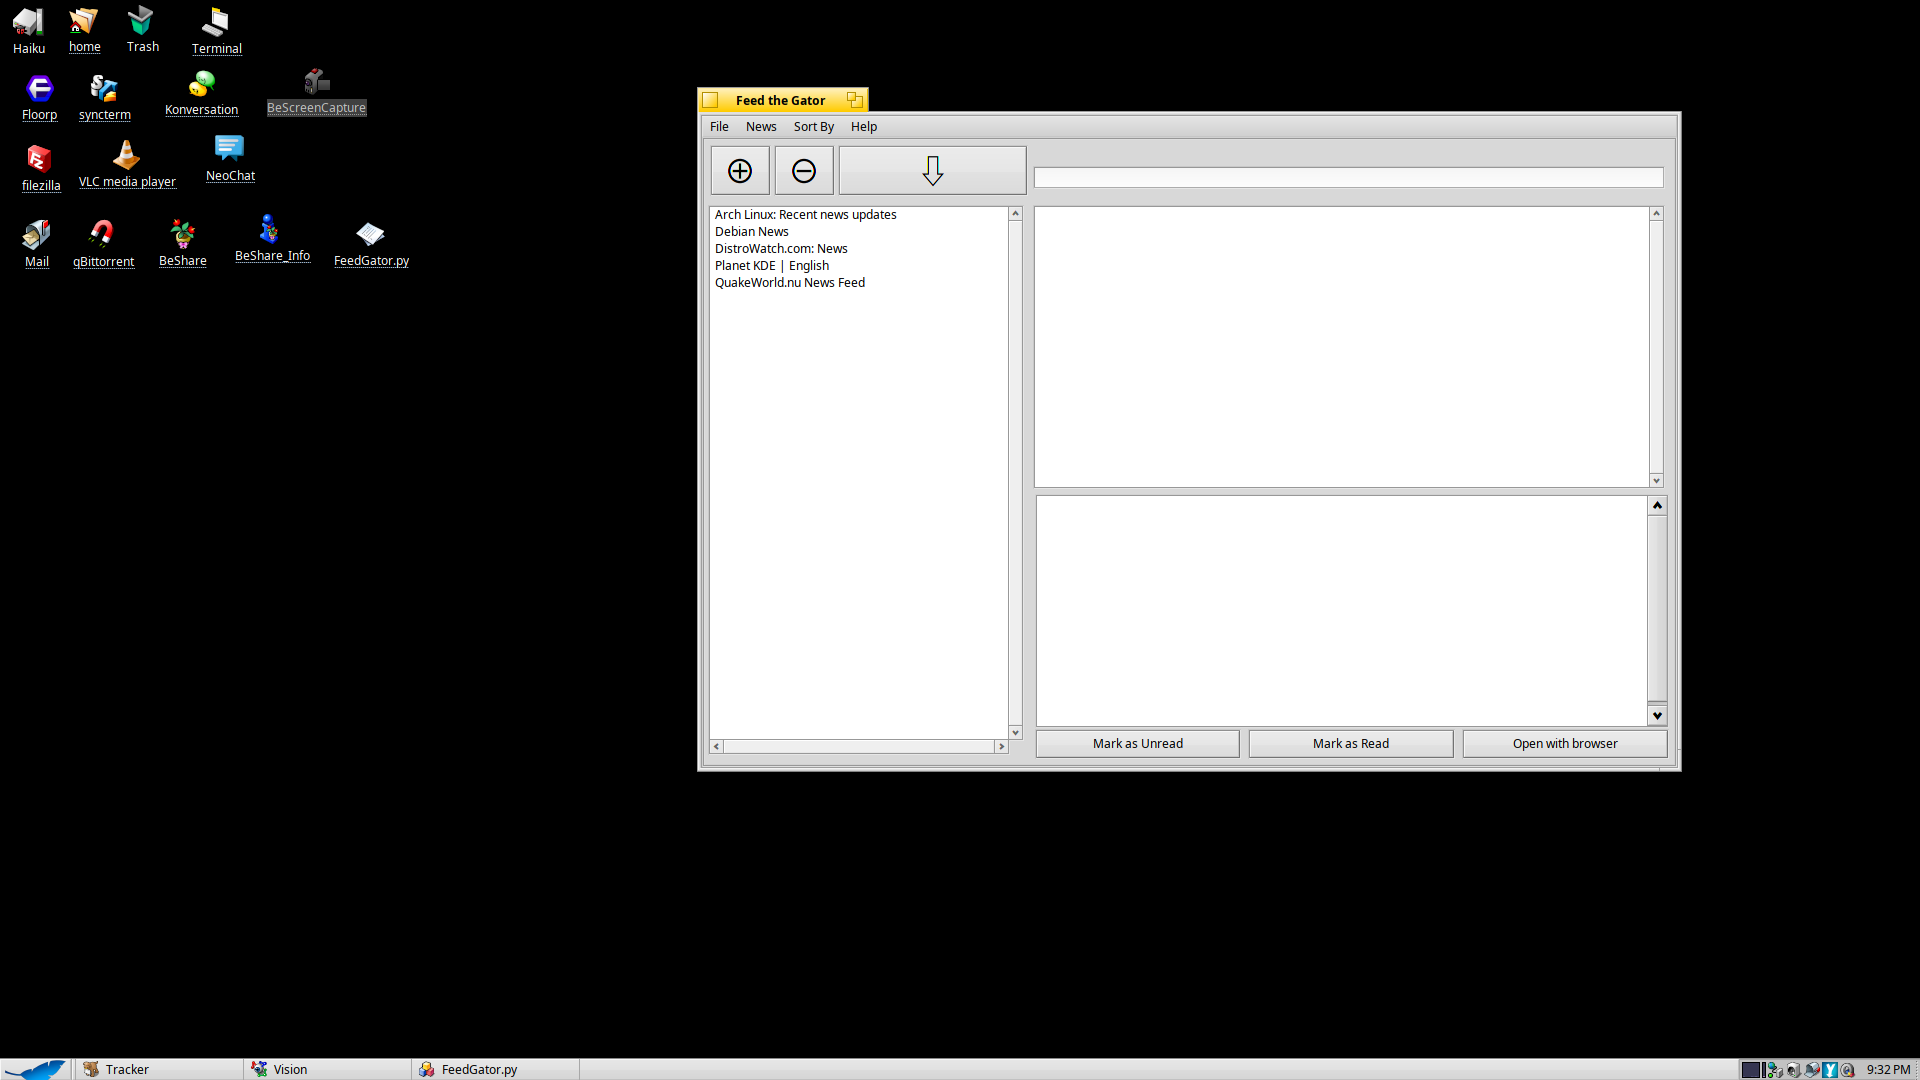Open the VLC media player icon

[x=126, y=156]
